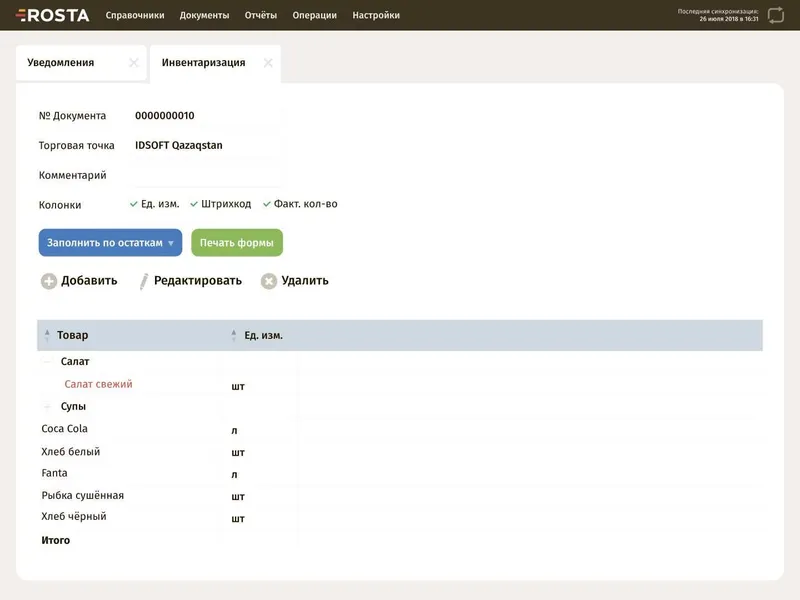Select the Салат свежий item
Screen dimensions: 800x600
coord(98,384)
